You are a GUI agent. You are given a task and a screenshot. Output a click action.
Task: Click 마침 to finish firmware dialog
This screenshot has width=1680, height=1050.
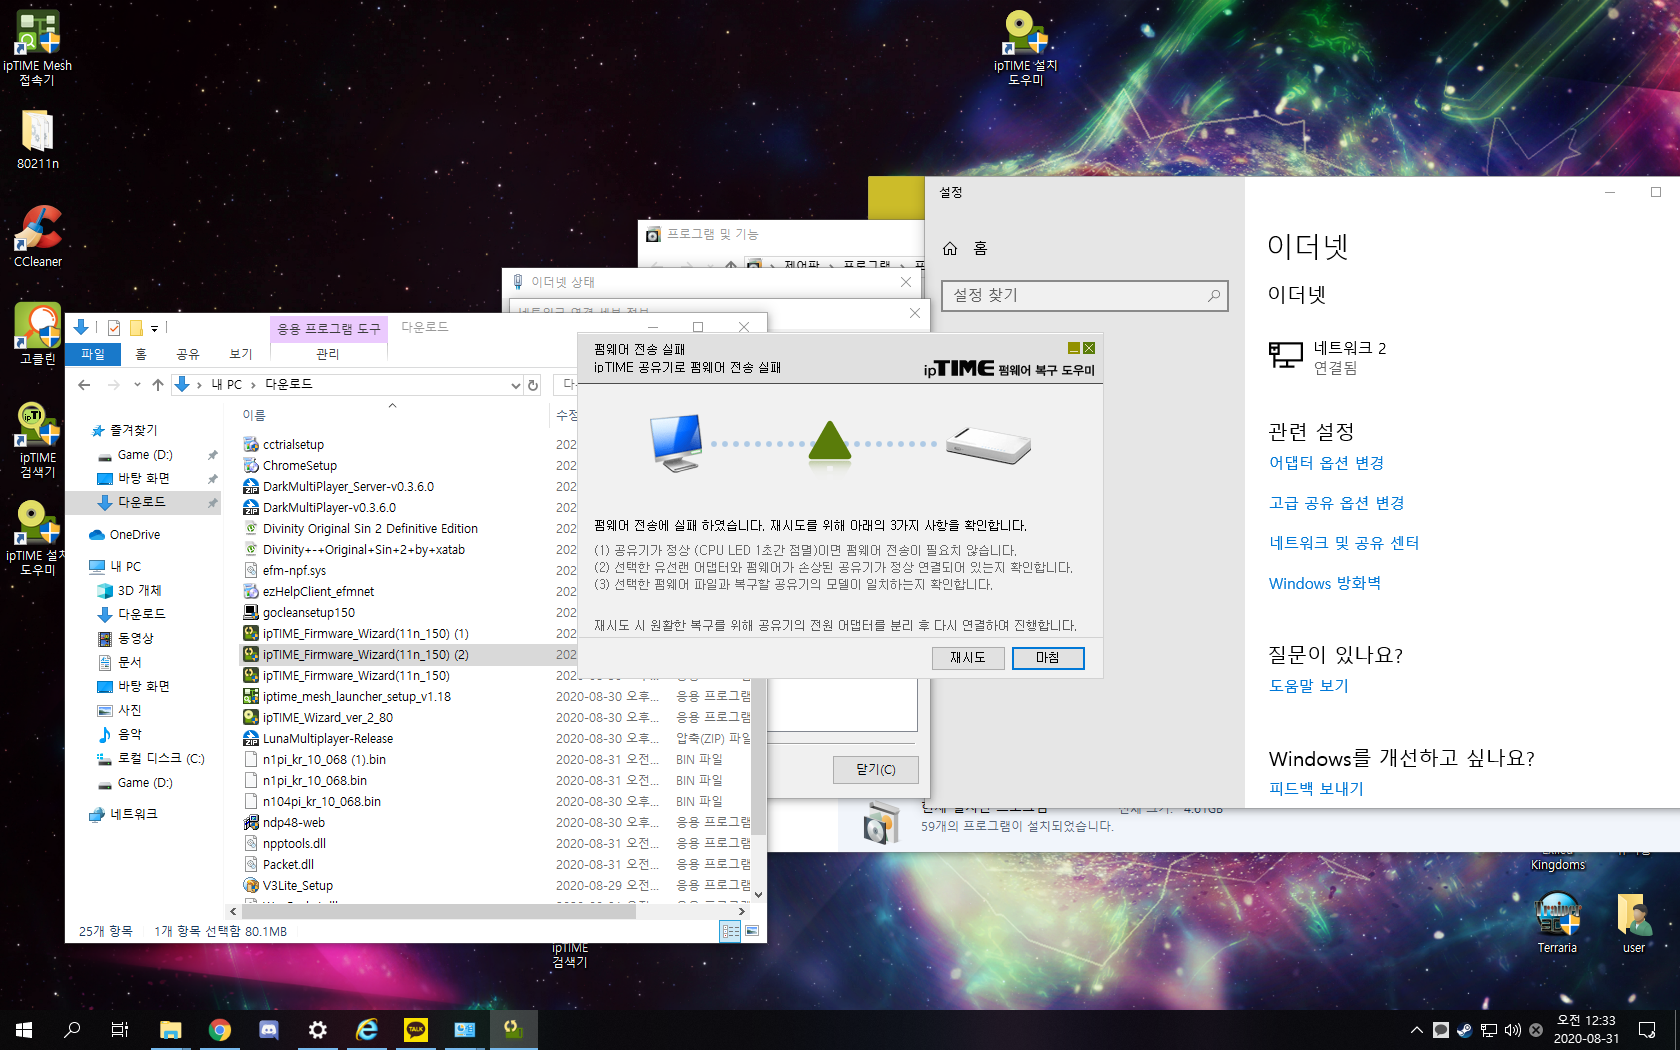pos(1048,658)
